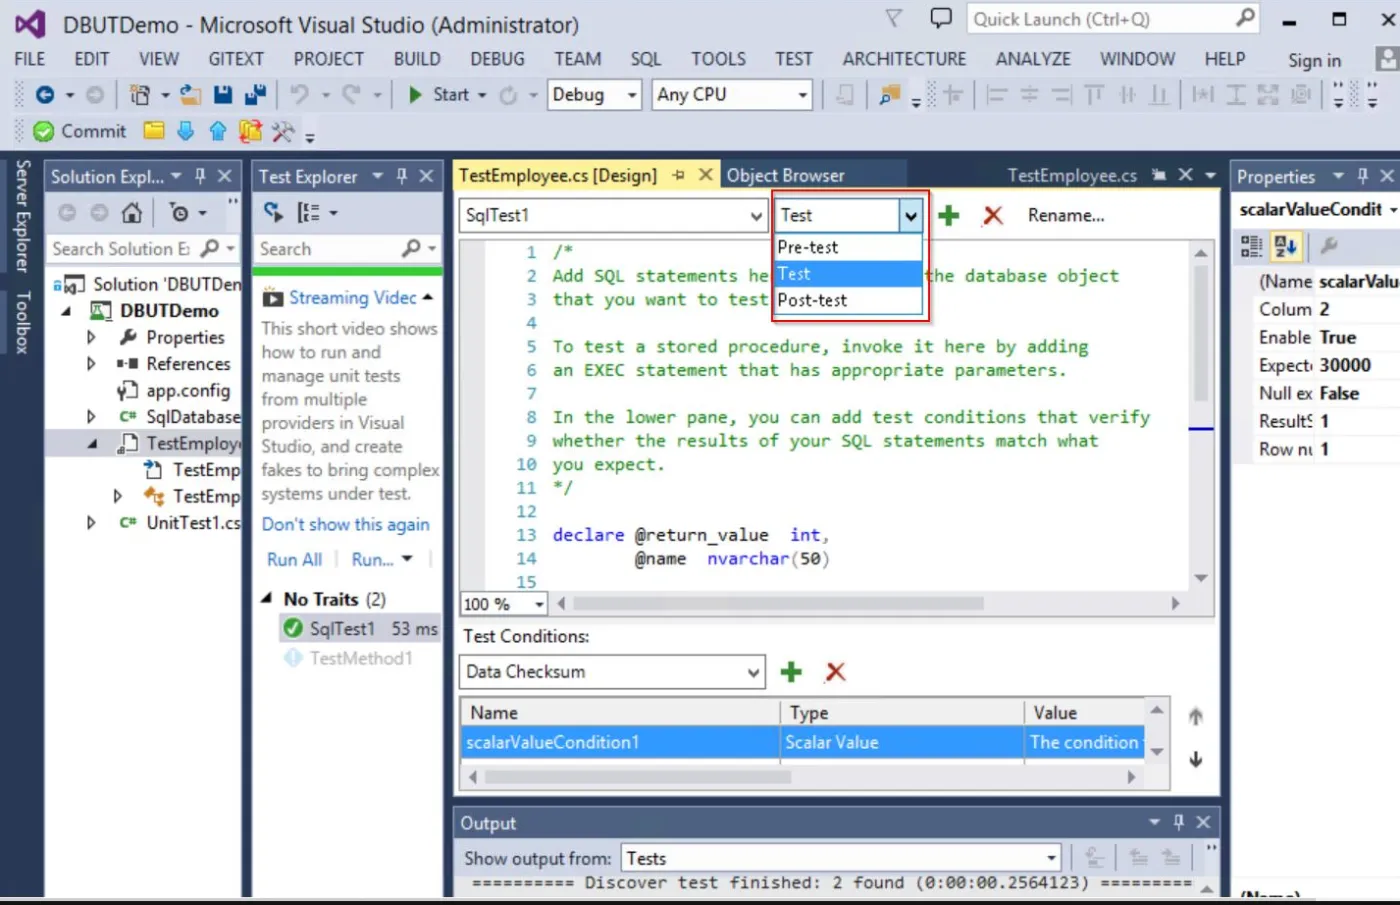Click the red X Delete test icon
The width and height of the screenshot is (1400, 905).
click(993, 215)
